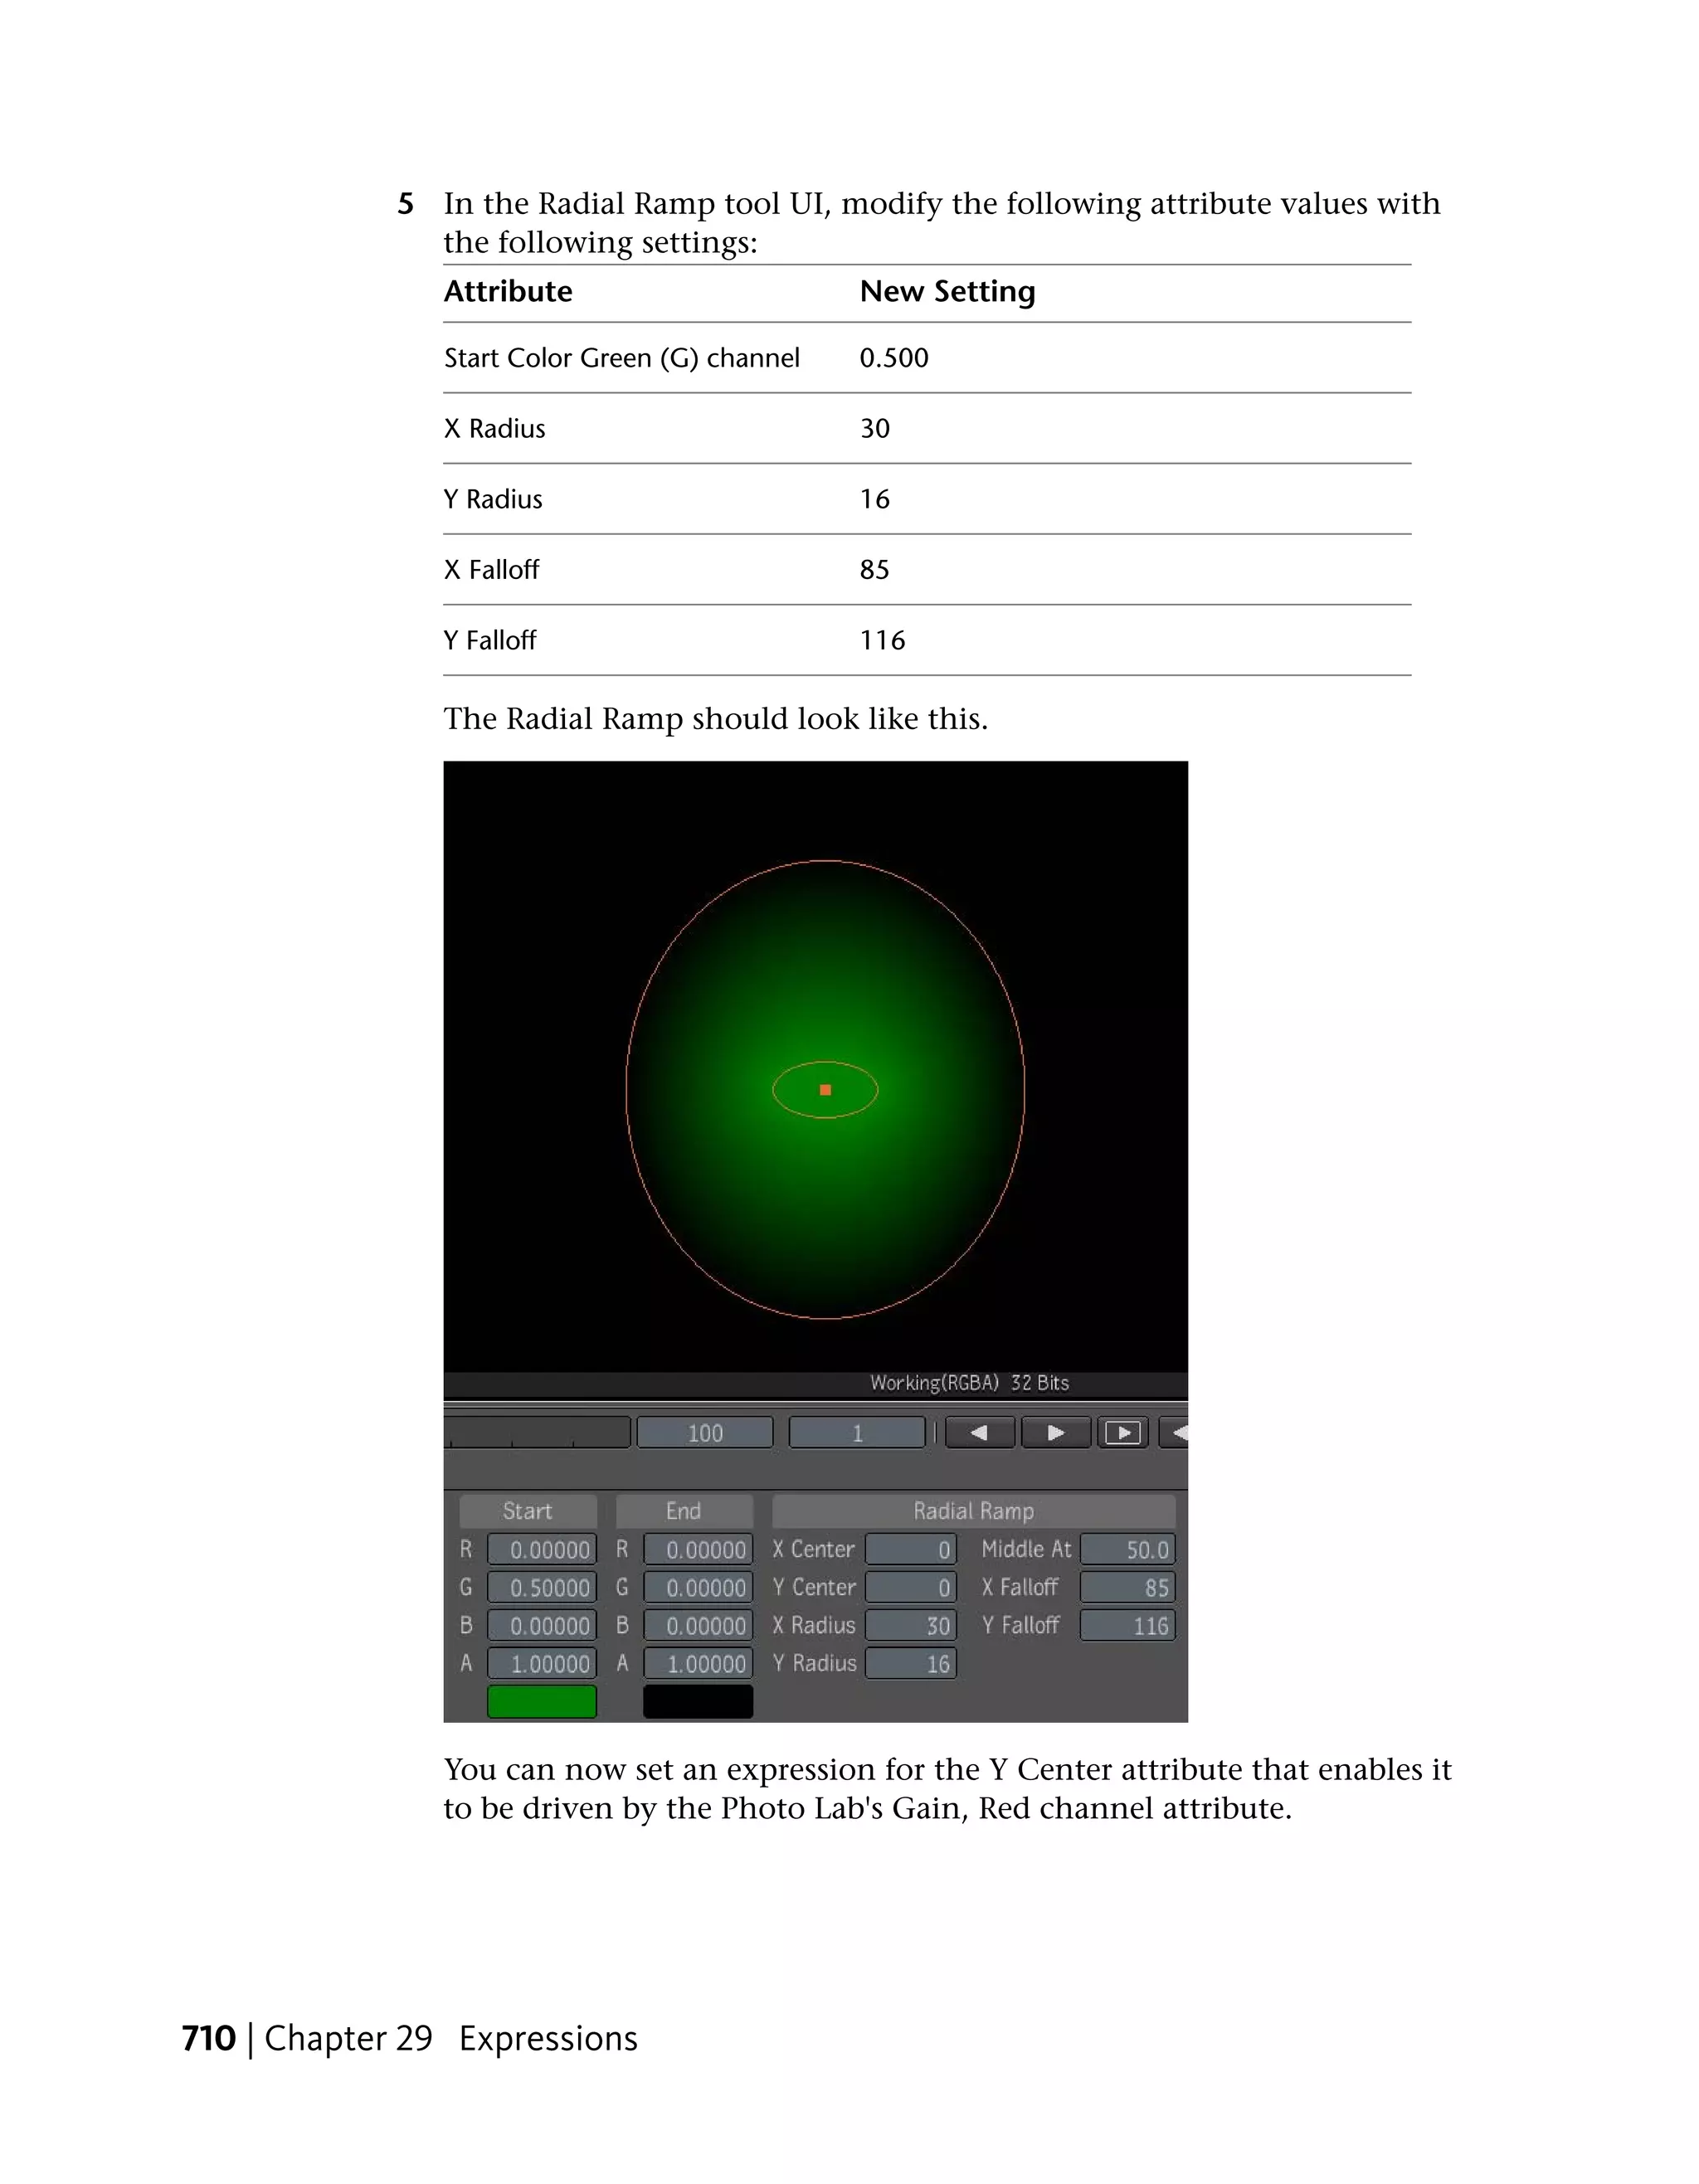Select the orange center point of the ramp

coord(825,1090)
